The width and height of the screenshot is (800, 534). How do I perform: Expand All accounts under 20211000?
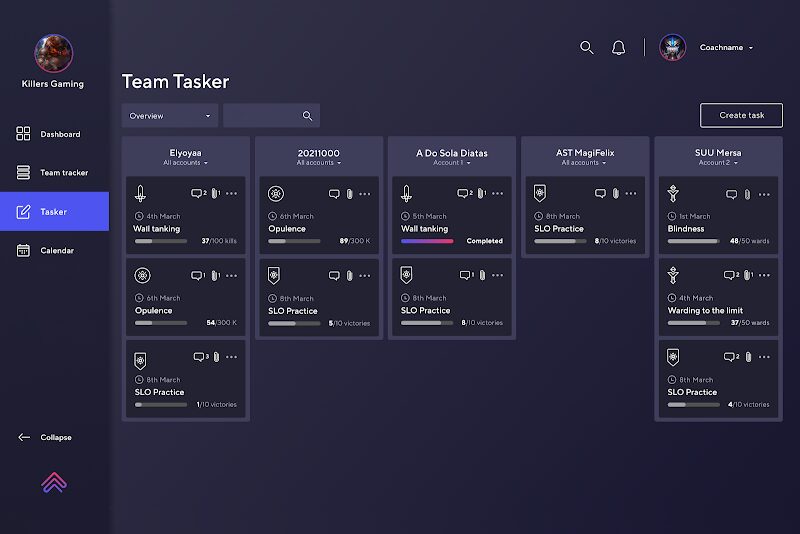[x=318, y=163]
